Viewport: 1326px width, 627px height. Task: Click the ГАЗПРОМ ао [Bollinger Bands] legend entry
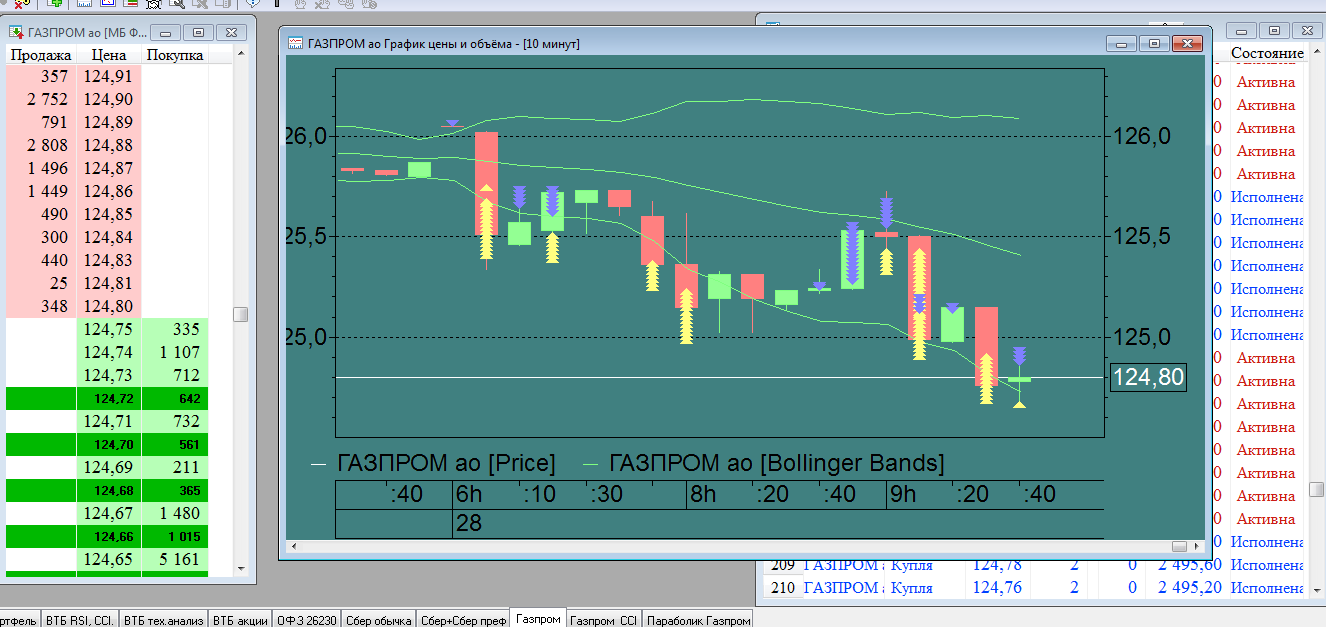[x=776, y=463]
